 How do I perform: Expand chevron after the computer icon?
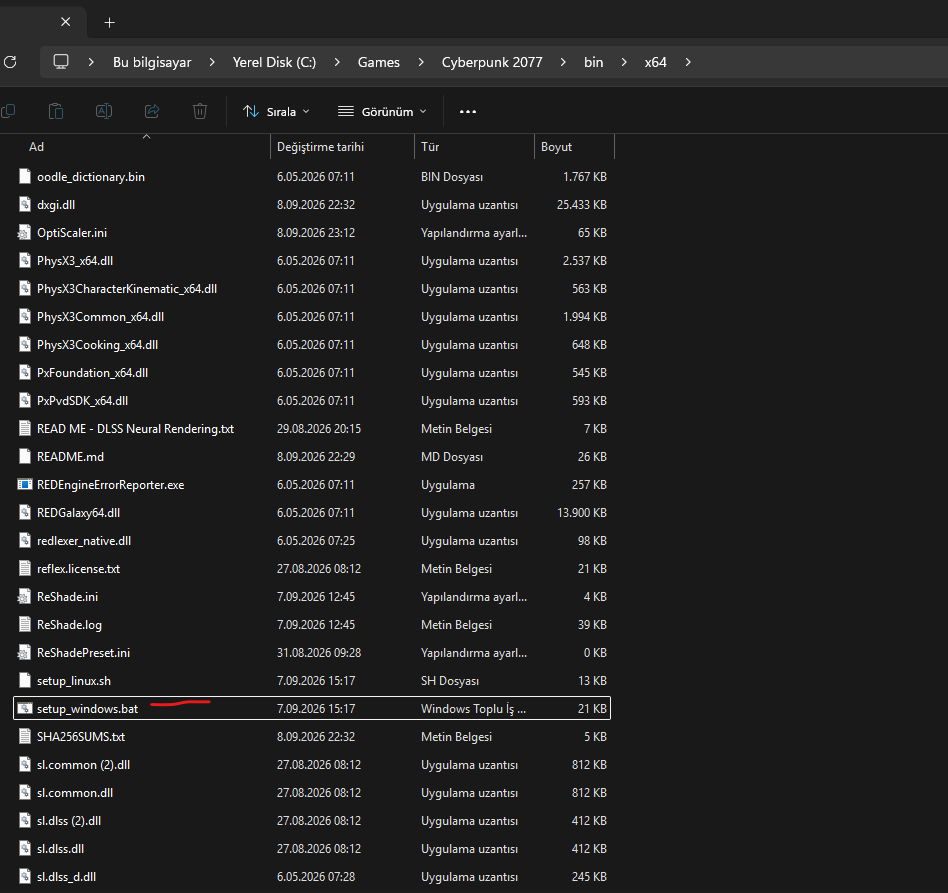[x=91, y=62]
